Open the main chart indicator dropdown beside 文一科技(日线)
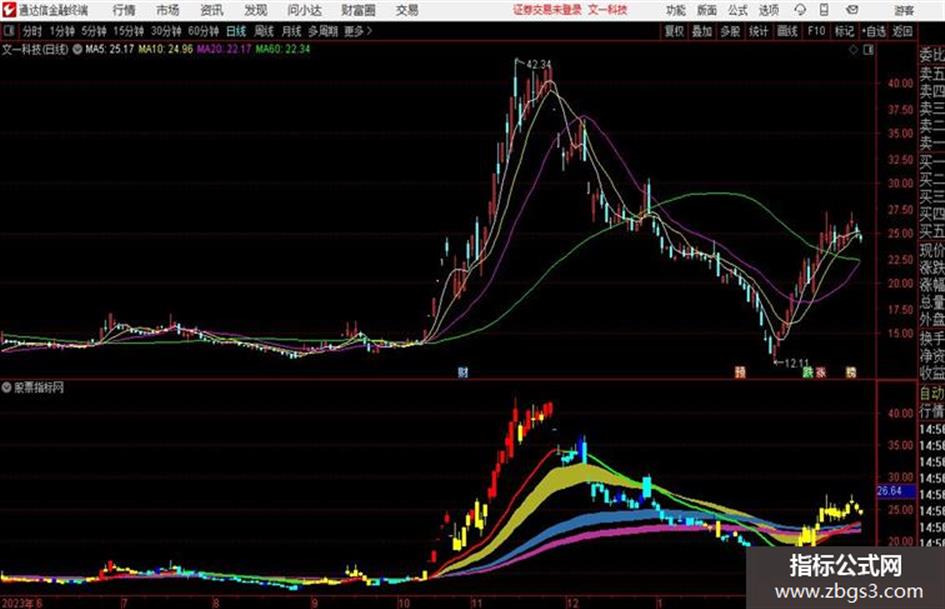The height and width of the screenshot is (609, 945). point(77,49)
